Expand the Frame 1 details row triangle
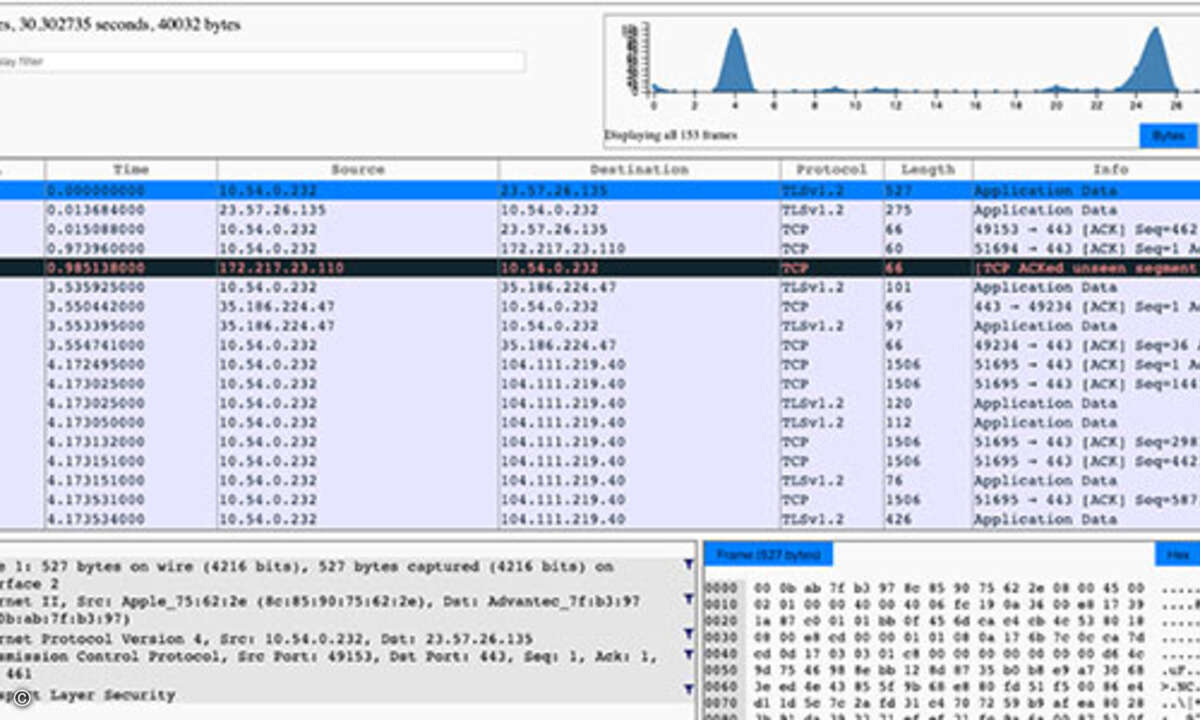This screenshot has width=1200, height=720. pyautogui.click(x=688, y=566)
